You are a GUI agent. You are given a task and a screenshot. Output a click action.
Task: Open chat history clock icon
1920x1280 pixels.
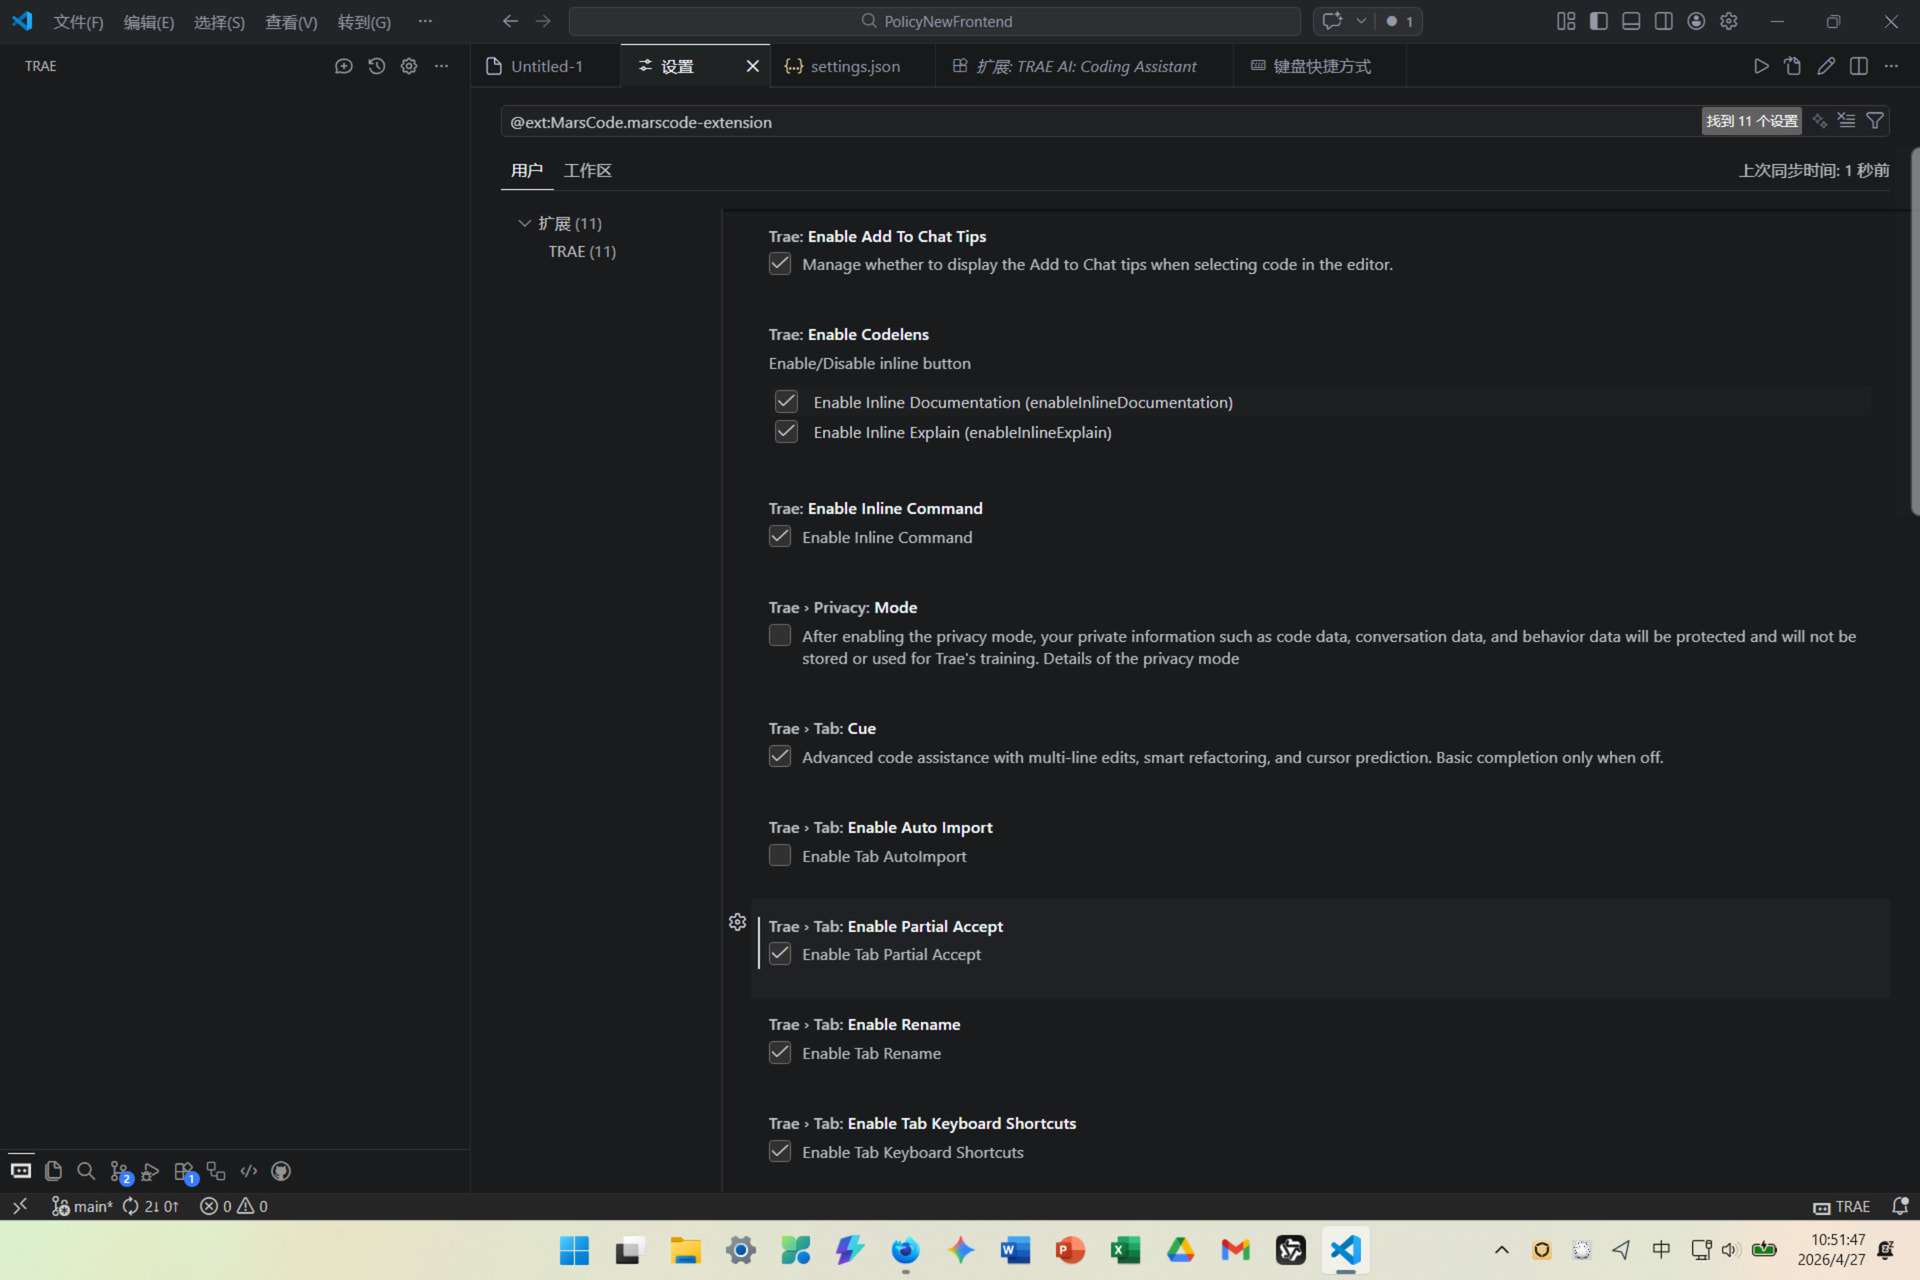pos(376,66)
